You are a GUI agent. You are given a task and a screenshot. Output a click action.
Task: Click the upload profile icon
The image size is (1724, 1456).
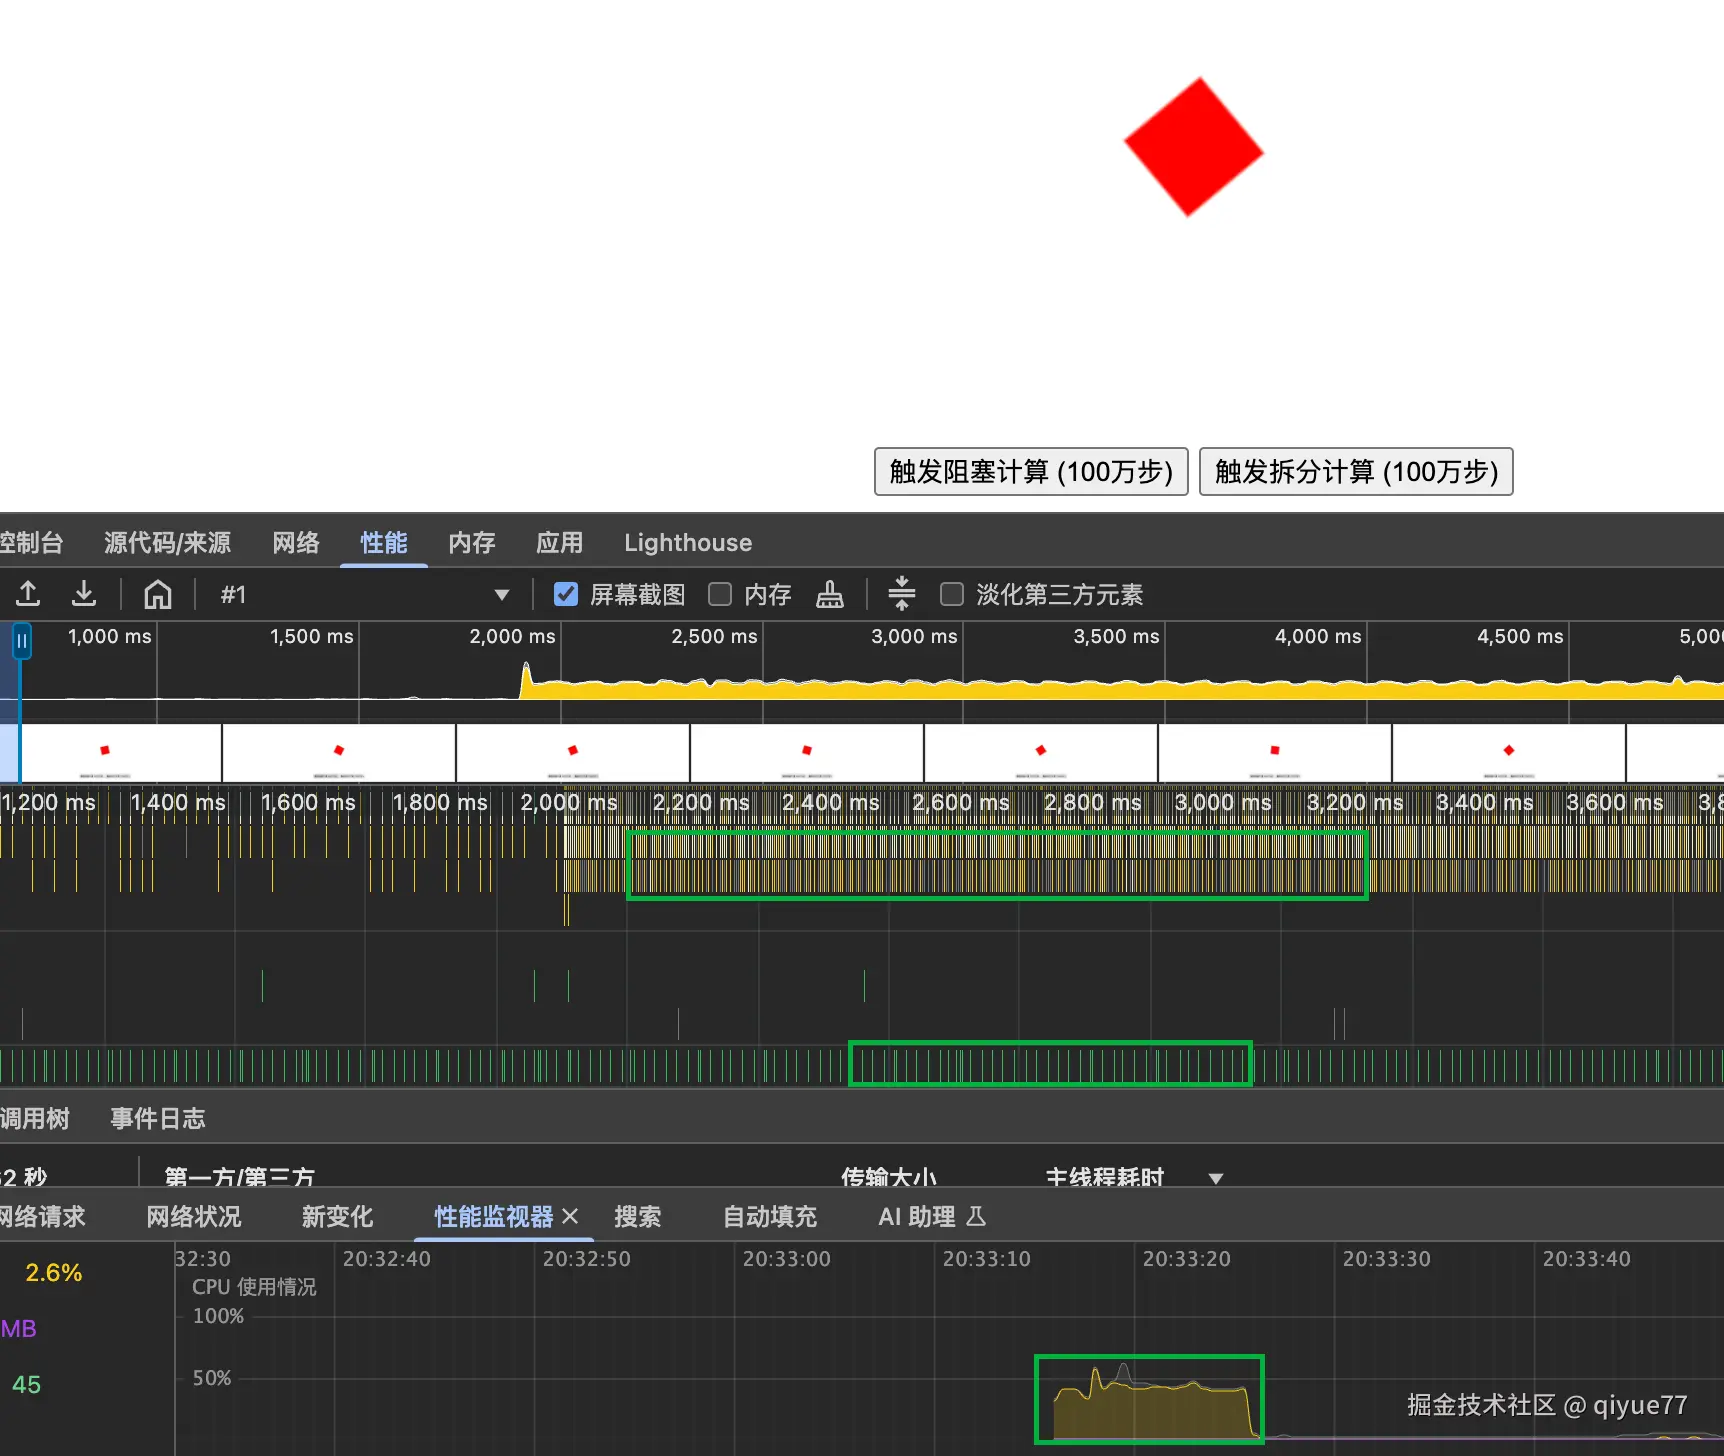(28, 594)
